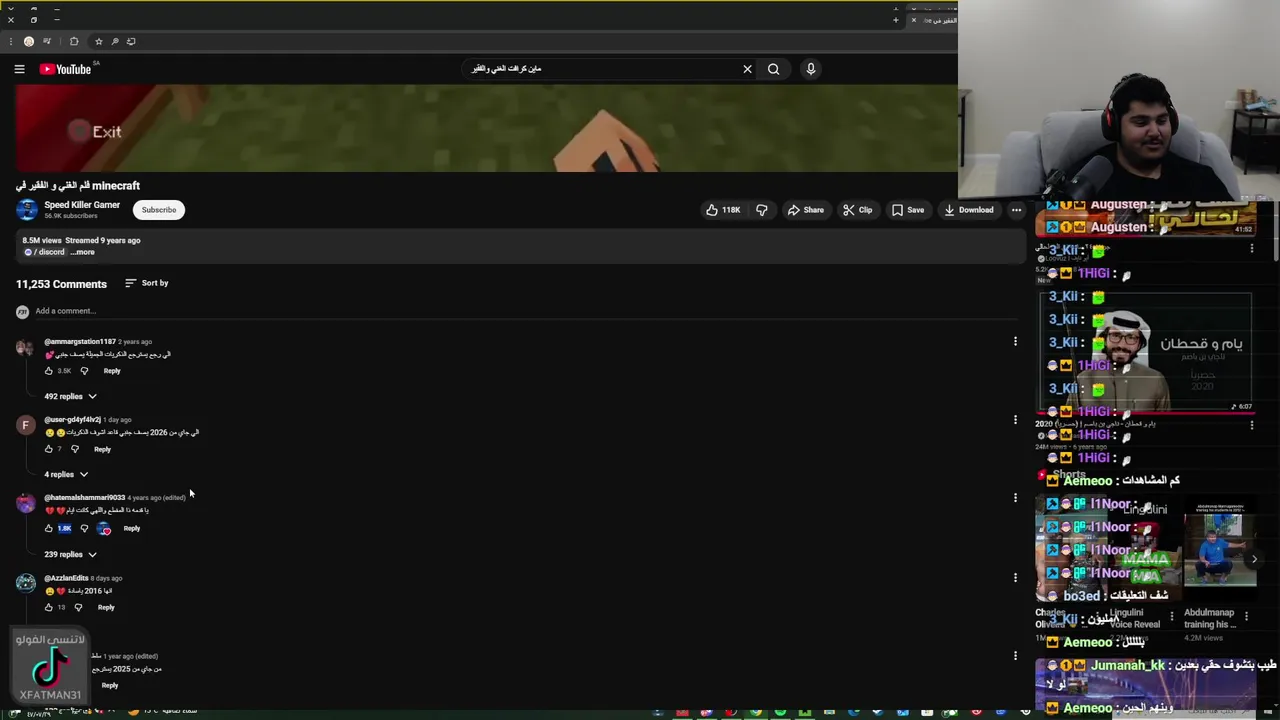
Task: Open new browser tab with plus
Action: (x=895, y=20)
